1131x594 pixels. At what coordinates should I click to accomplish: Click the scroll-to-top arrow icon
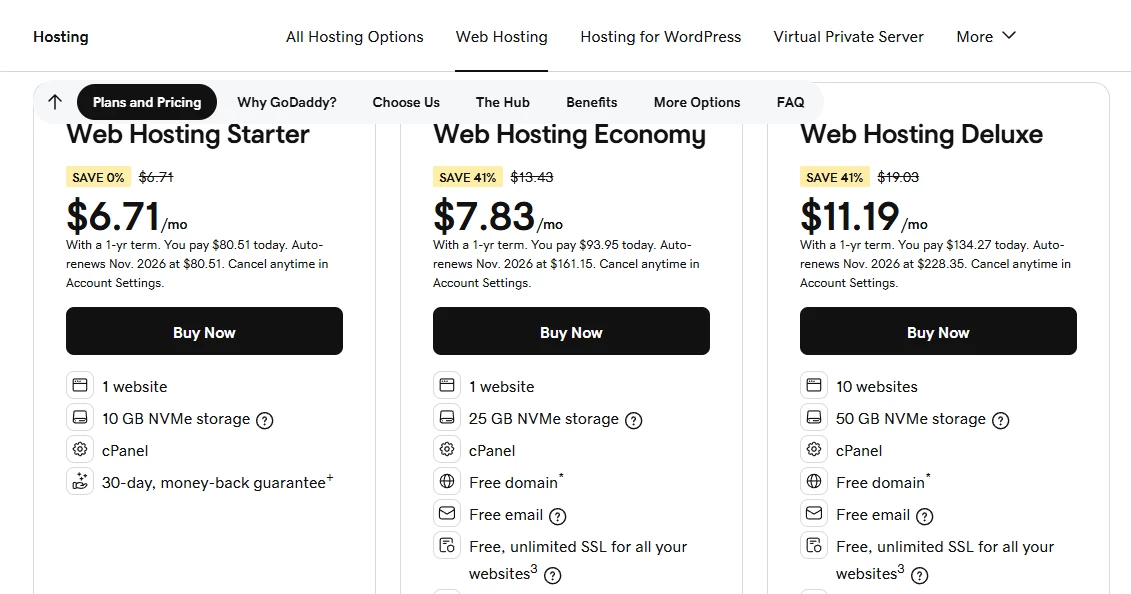pos(54,102)
